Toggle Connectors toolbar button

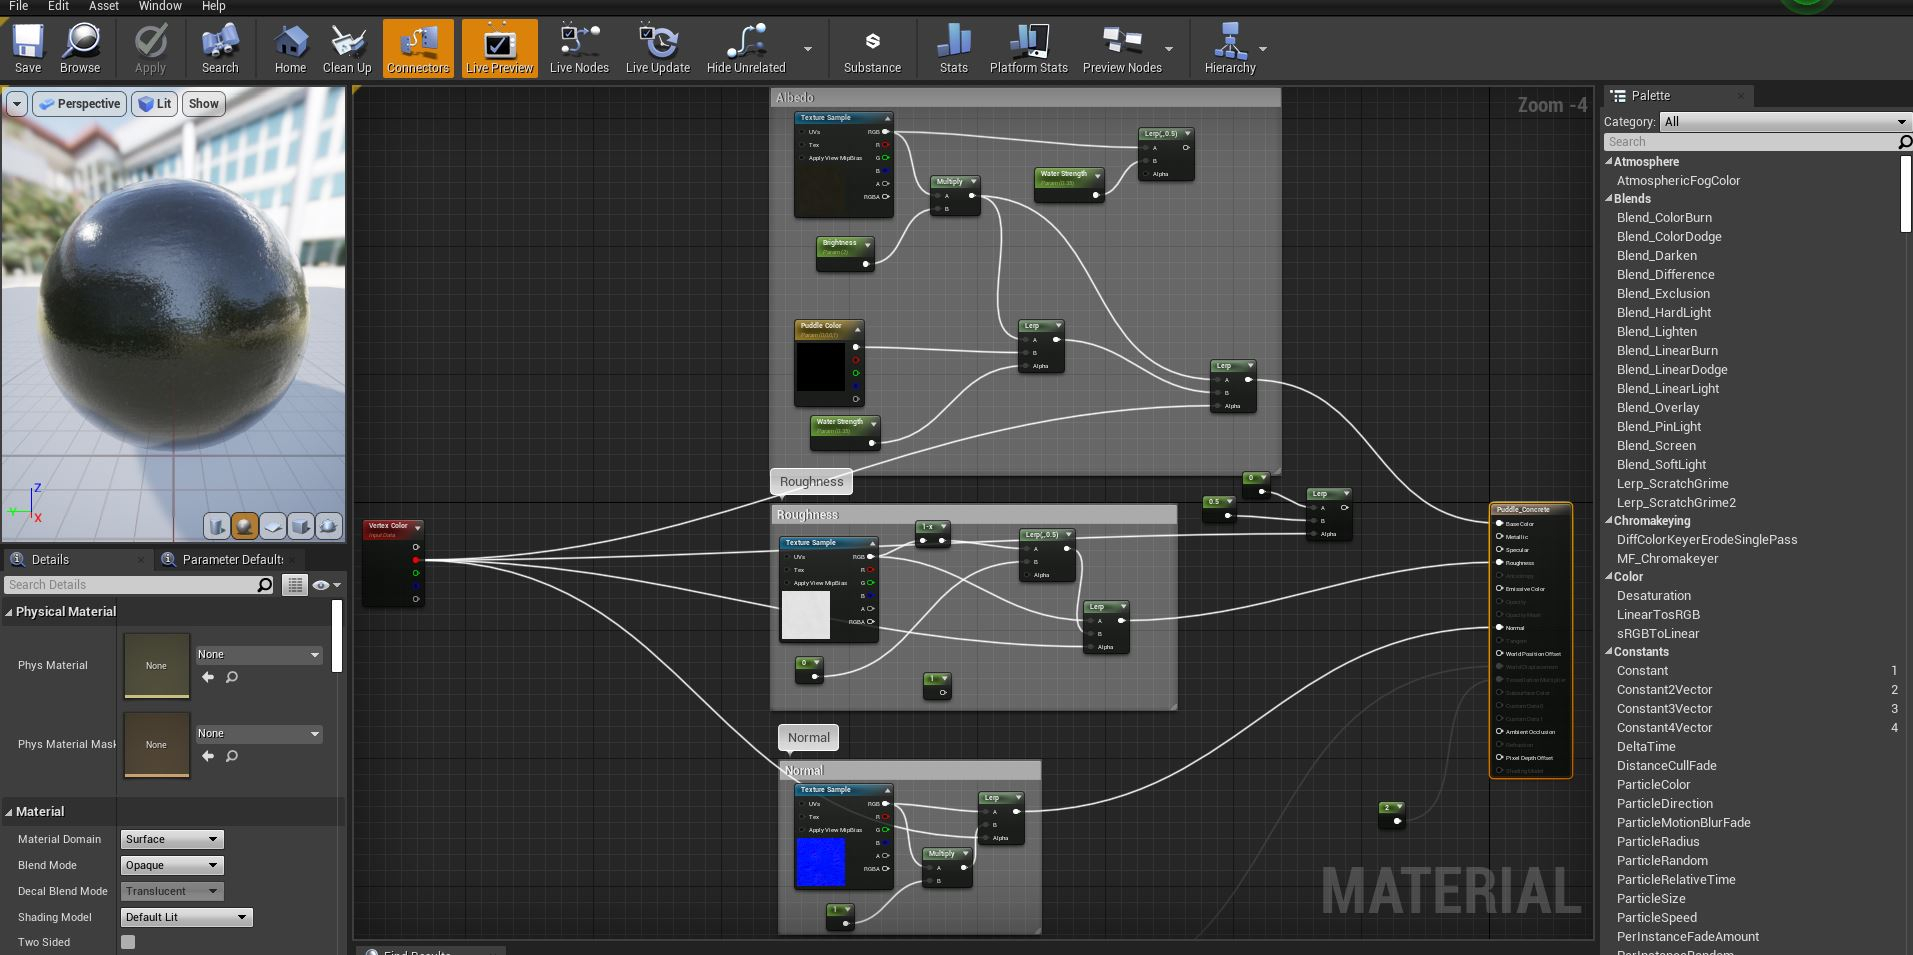[x=418, y=48]
